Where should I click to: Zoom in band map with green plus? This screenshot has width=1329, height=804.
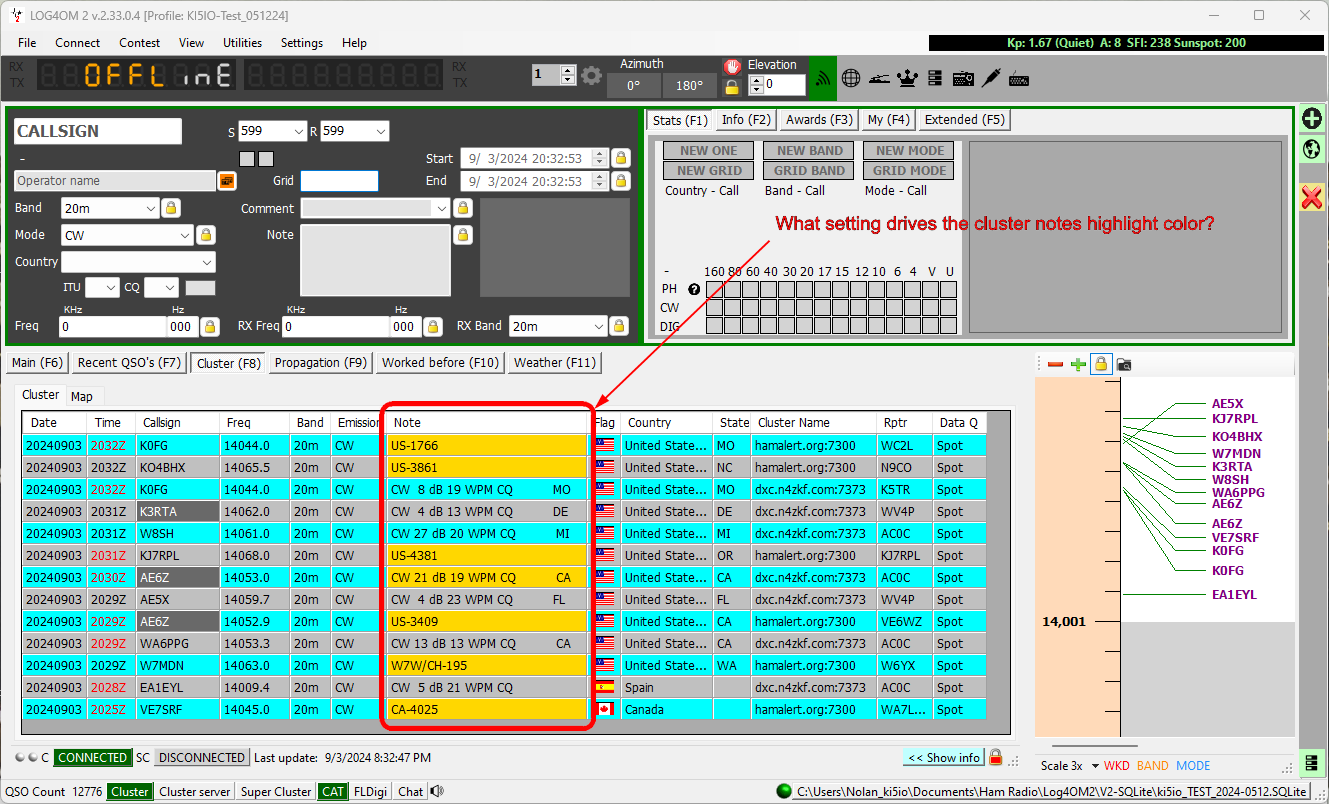coord(1077,365)
